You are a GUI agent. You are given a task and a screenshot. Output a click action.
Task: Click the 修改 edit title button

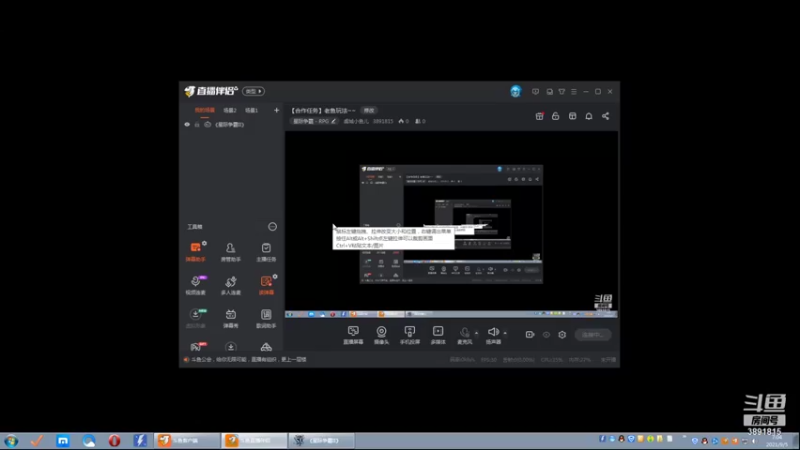[x=369, y=110]
